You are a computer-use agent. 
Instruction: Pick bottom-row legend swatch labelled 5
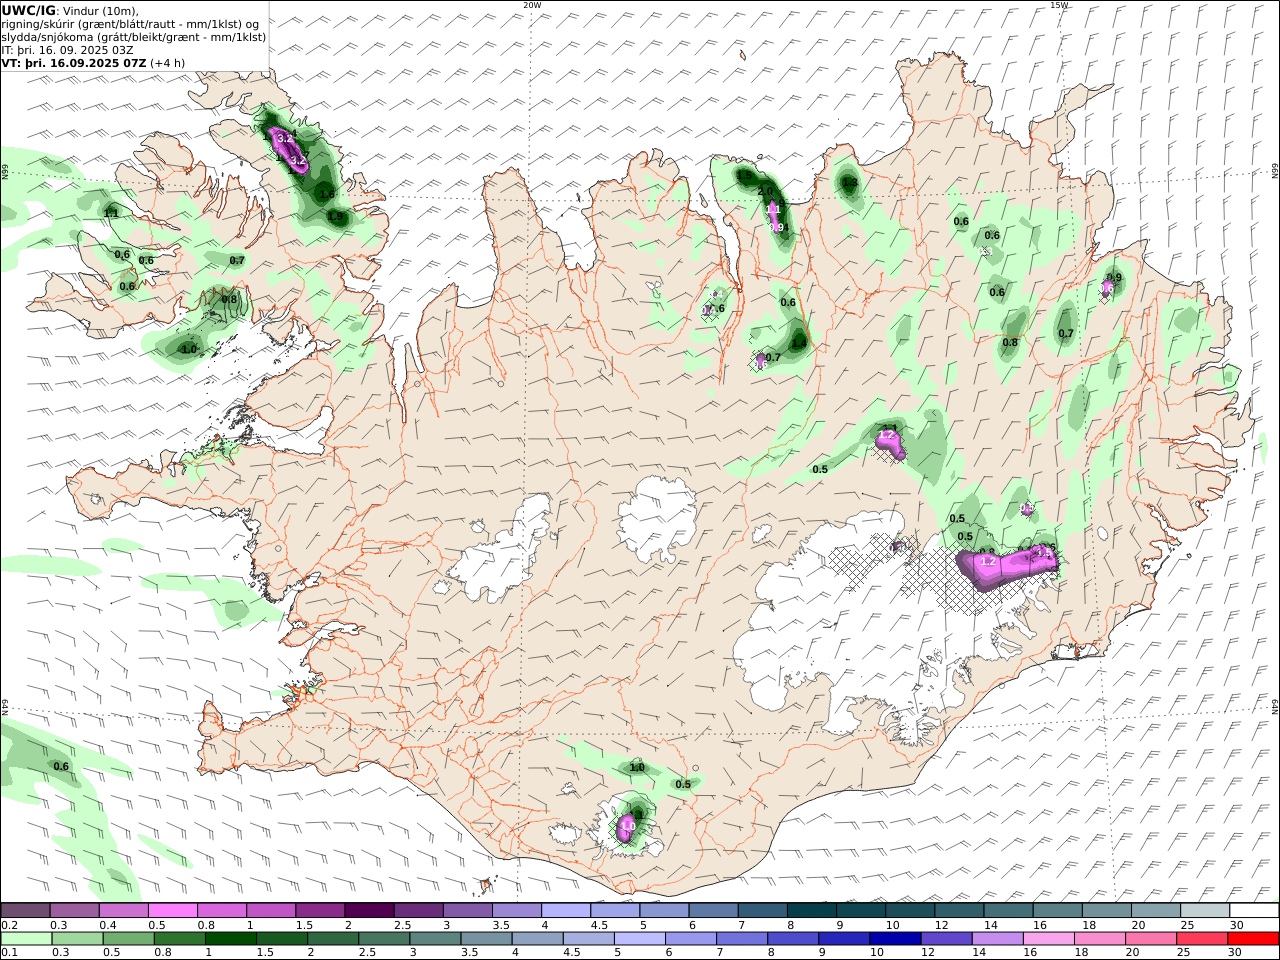[638, 938]
